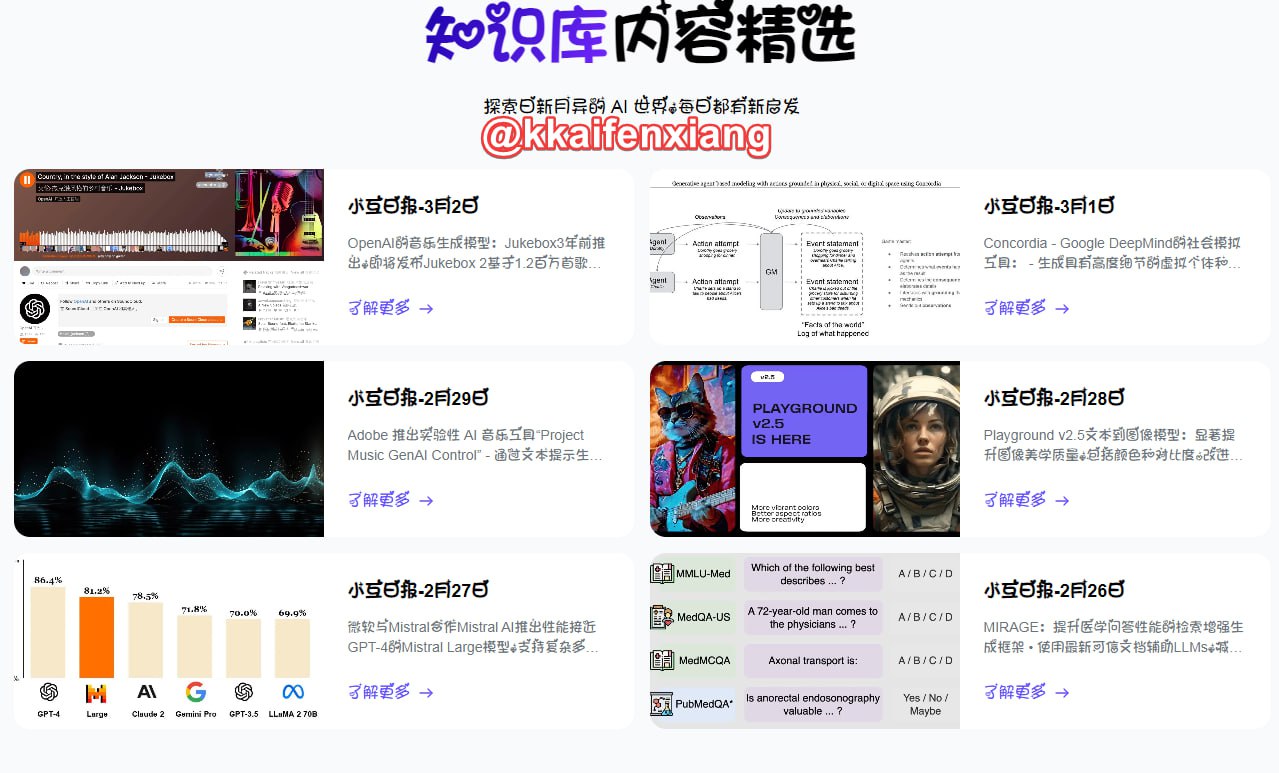Click the Adobe Project Music GenAI Control description
This screenshot has width=1279, height=773.
(x=476, y=445)
